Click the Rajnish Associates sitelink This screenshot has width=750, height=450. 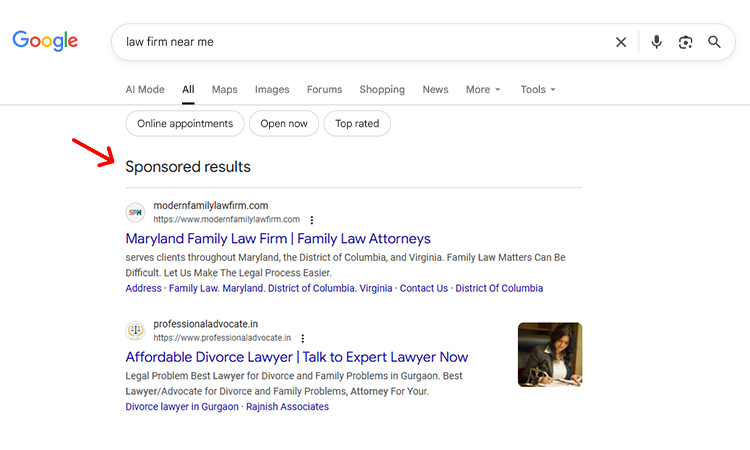click(x=287, y=407)
